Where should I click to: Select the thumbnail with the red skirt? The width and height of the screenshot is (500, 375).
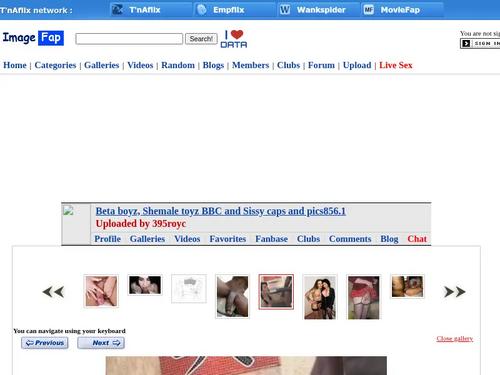[x=364, y=297]
